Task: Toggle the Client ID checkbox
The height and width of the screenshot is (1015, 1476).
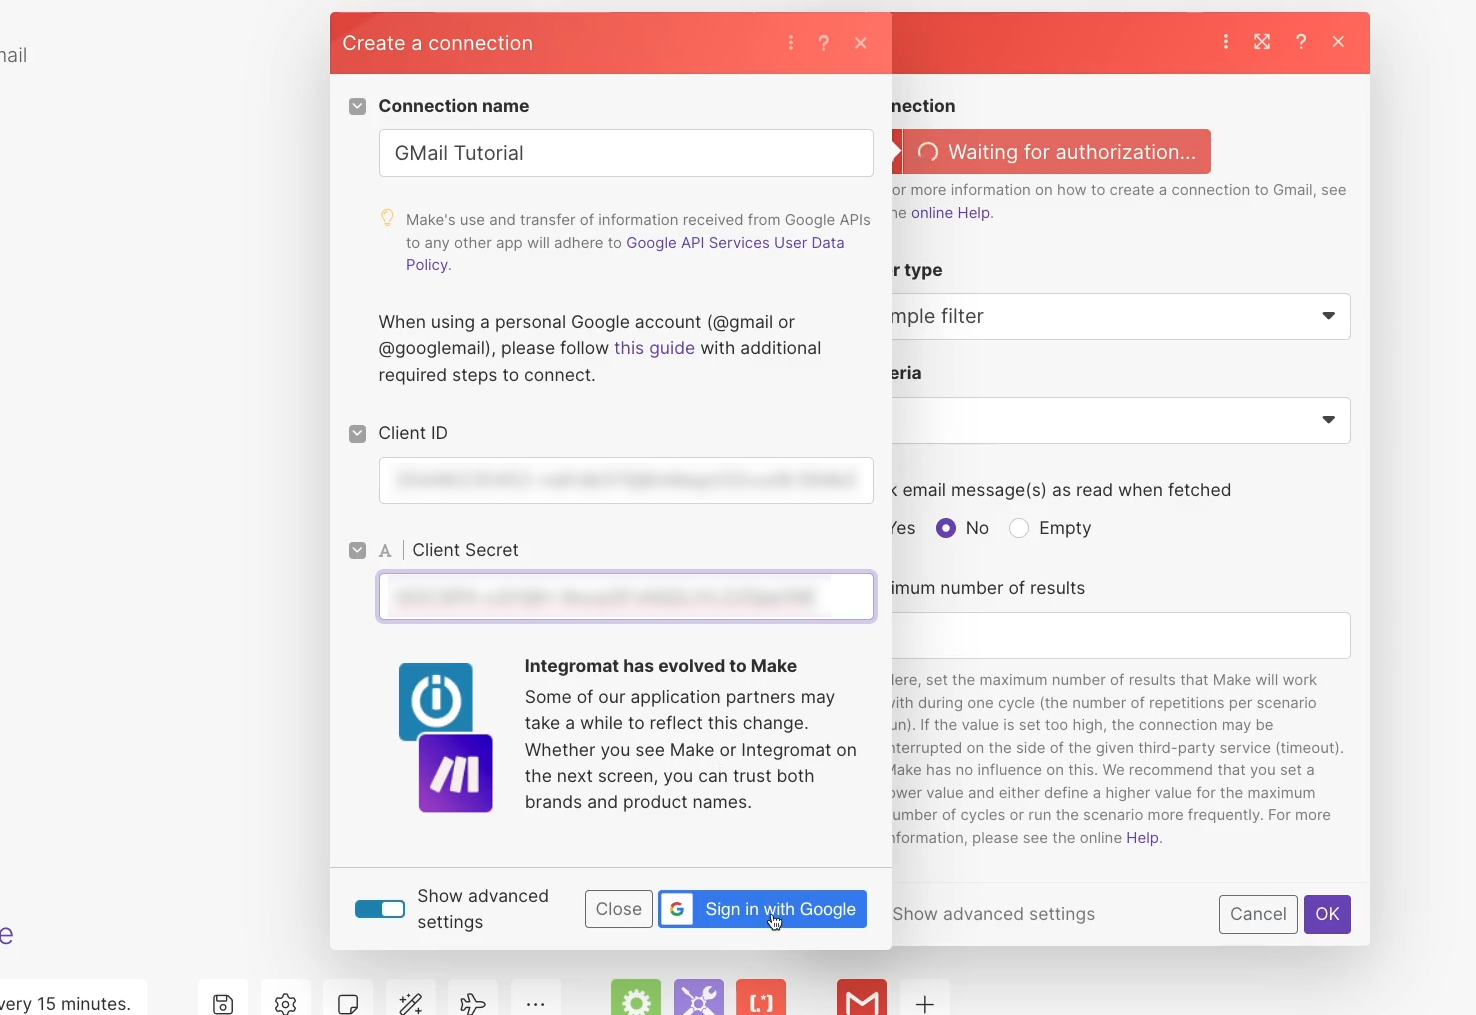Action: click(357, 433)
